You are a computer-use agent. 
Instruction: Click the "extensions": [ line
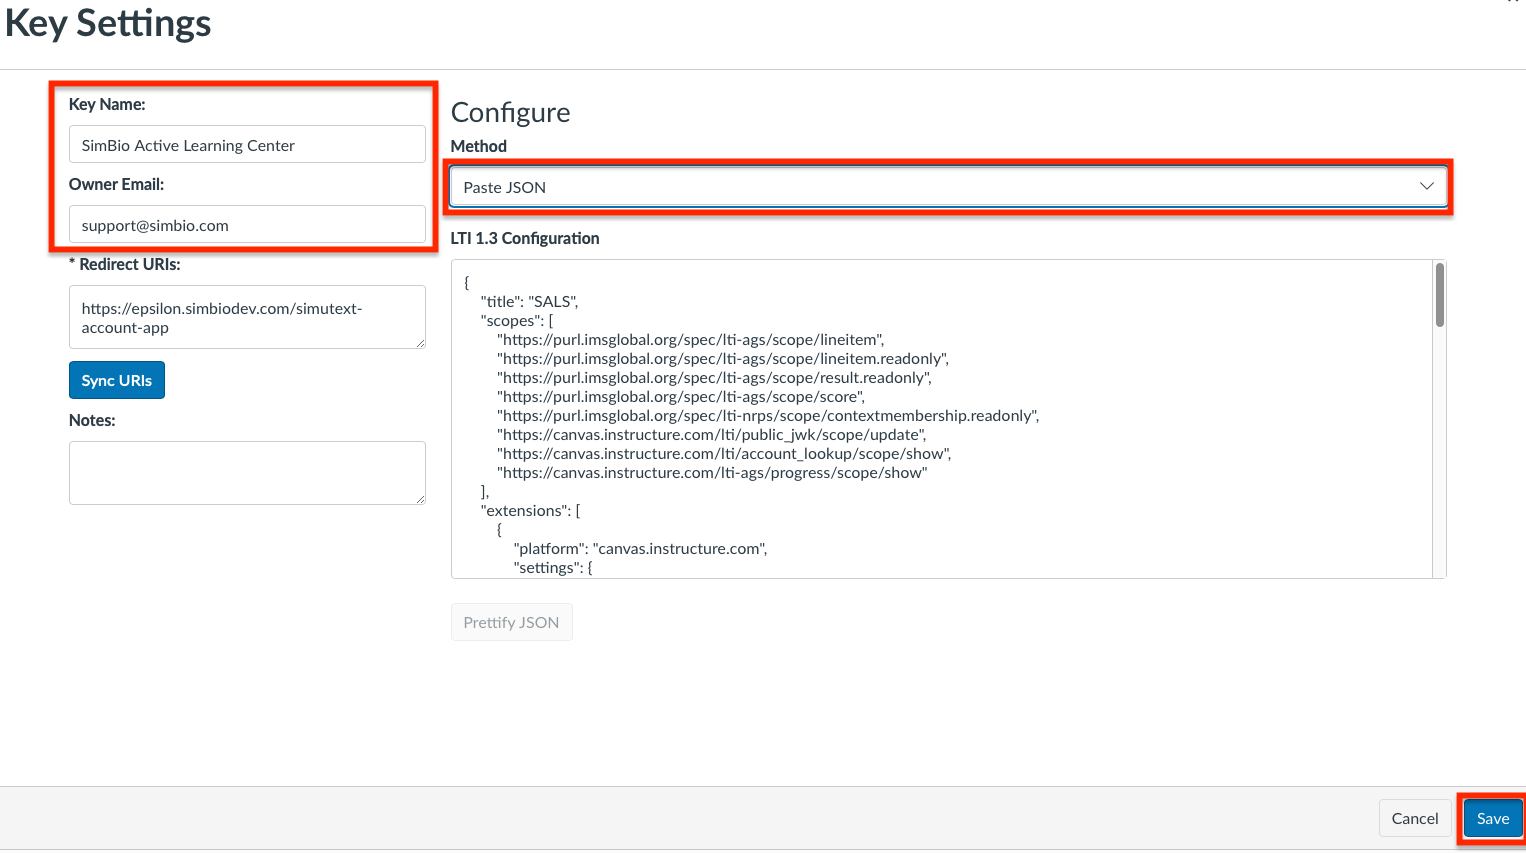[530, 511]
